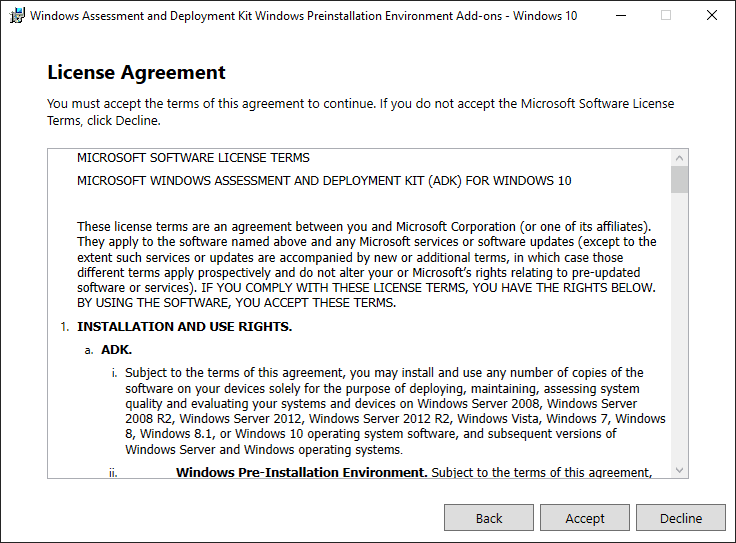Click the license scrollbar up arrow

[680, 158]
